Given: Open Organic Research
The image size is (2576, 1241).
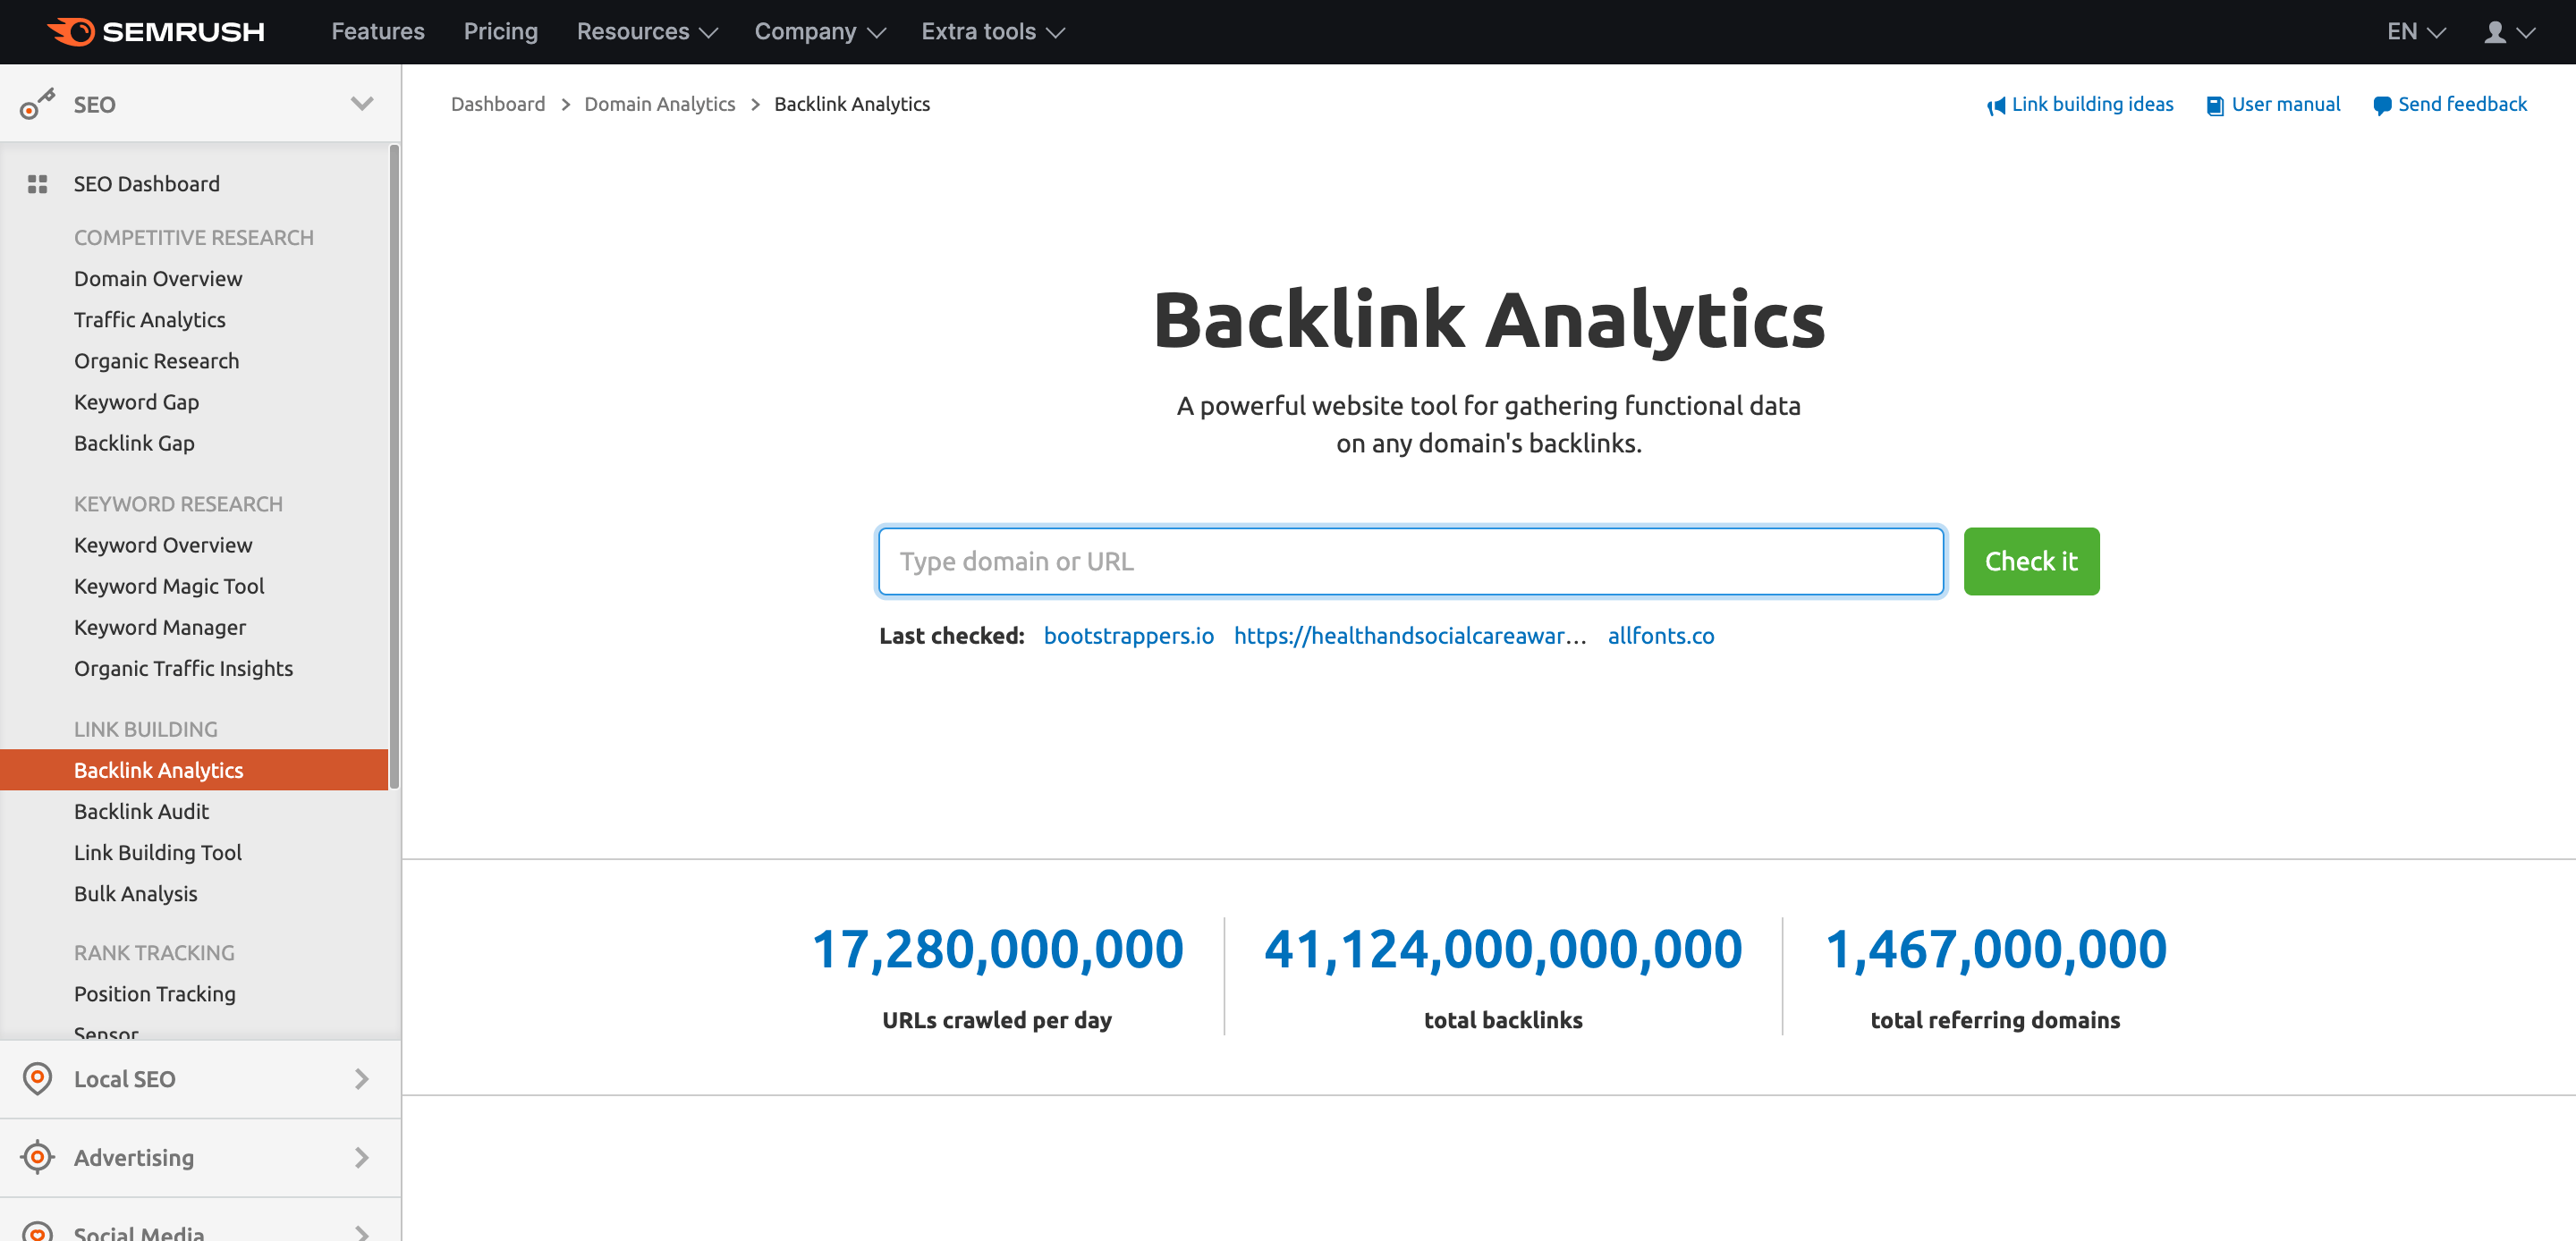Looking at the screenshot, I should (x=157, y=361).
